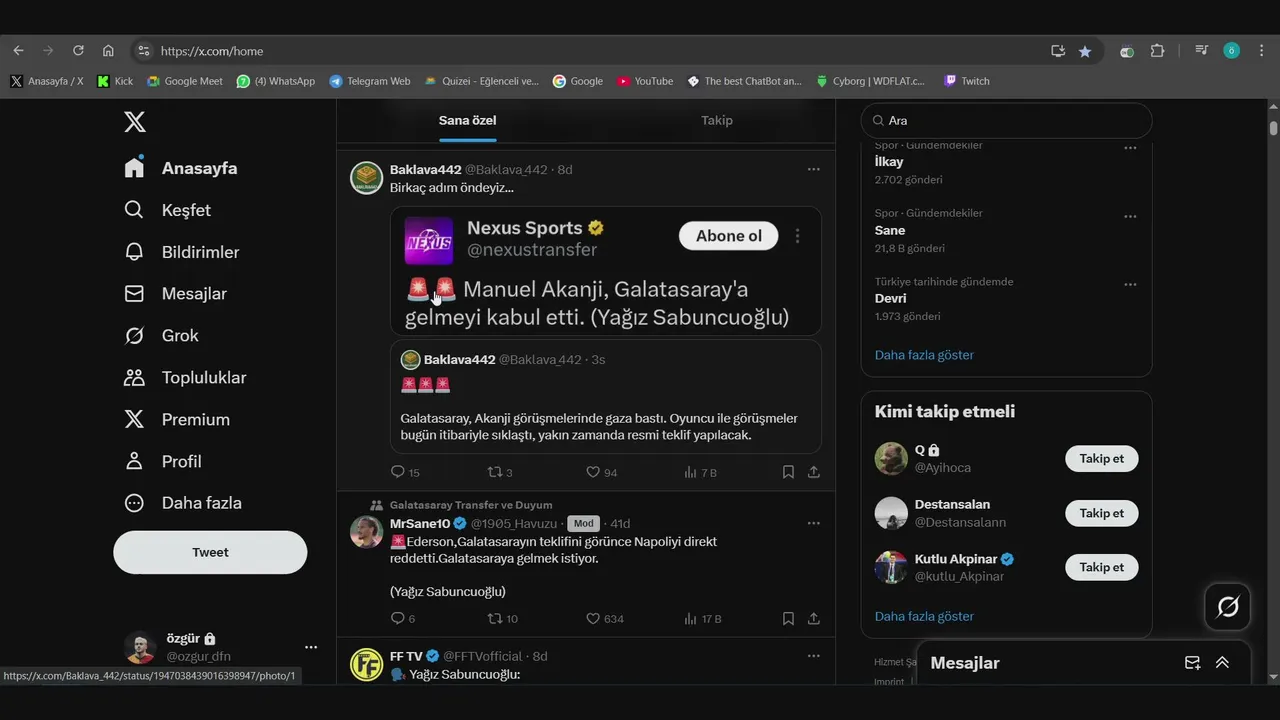The image size is (1280, 720).
Task: Like MrSane10 post with 634 likes
Action: [x=604, y=618]
